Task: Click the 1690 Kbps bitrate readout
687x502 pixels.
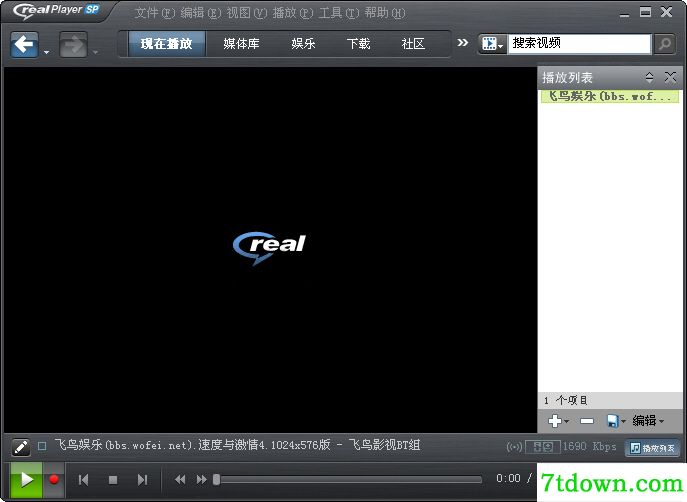Action: pos(589,446)
